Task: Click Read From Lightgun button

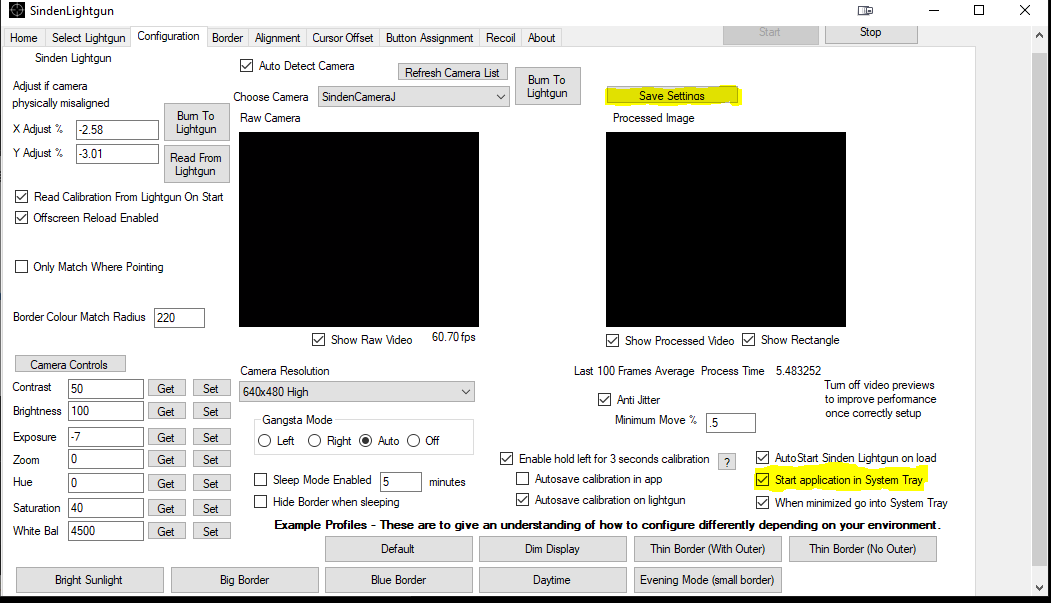Action: pos(196,164)
